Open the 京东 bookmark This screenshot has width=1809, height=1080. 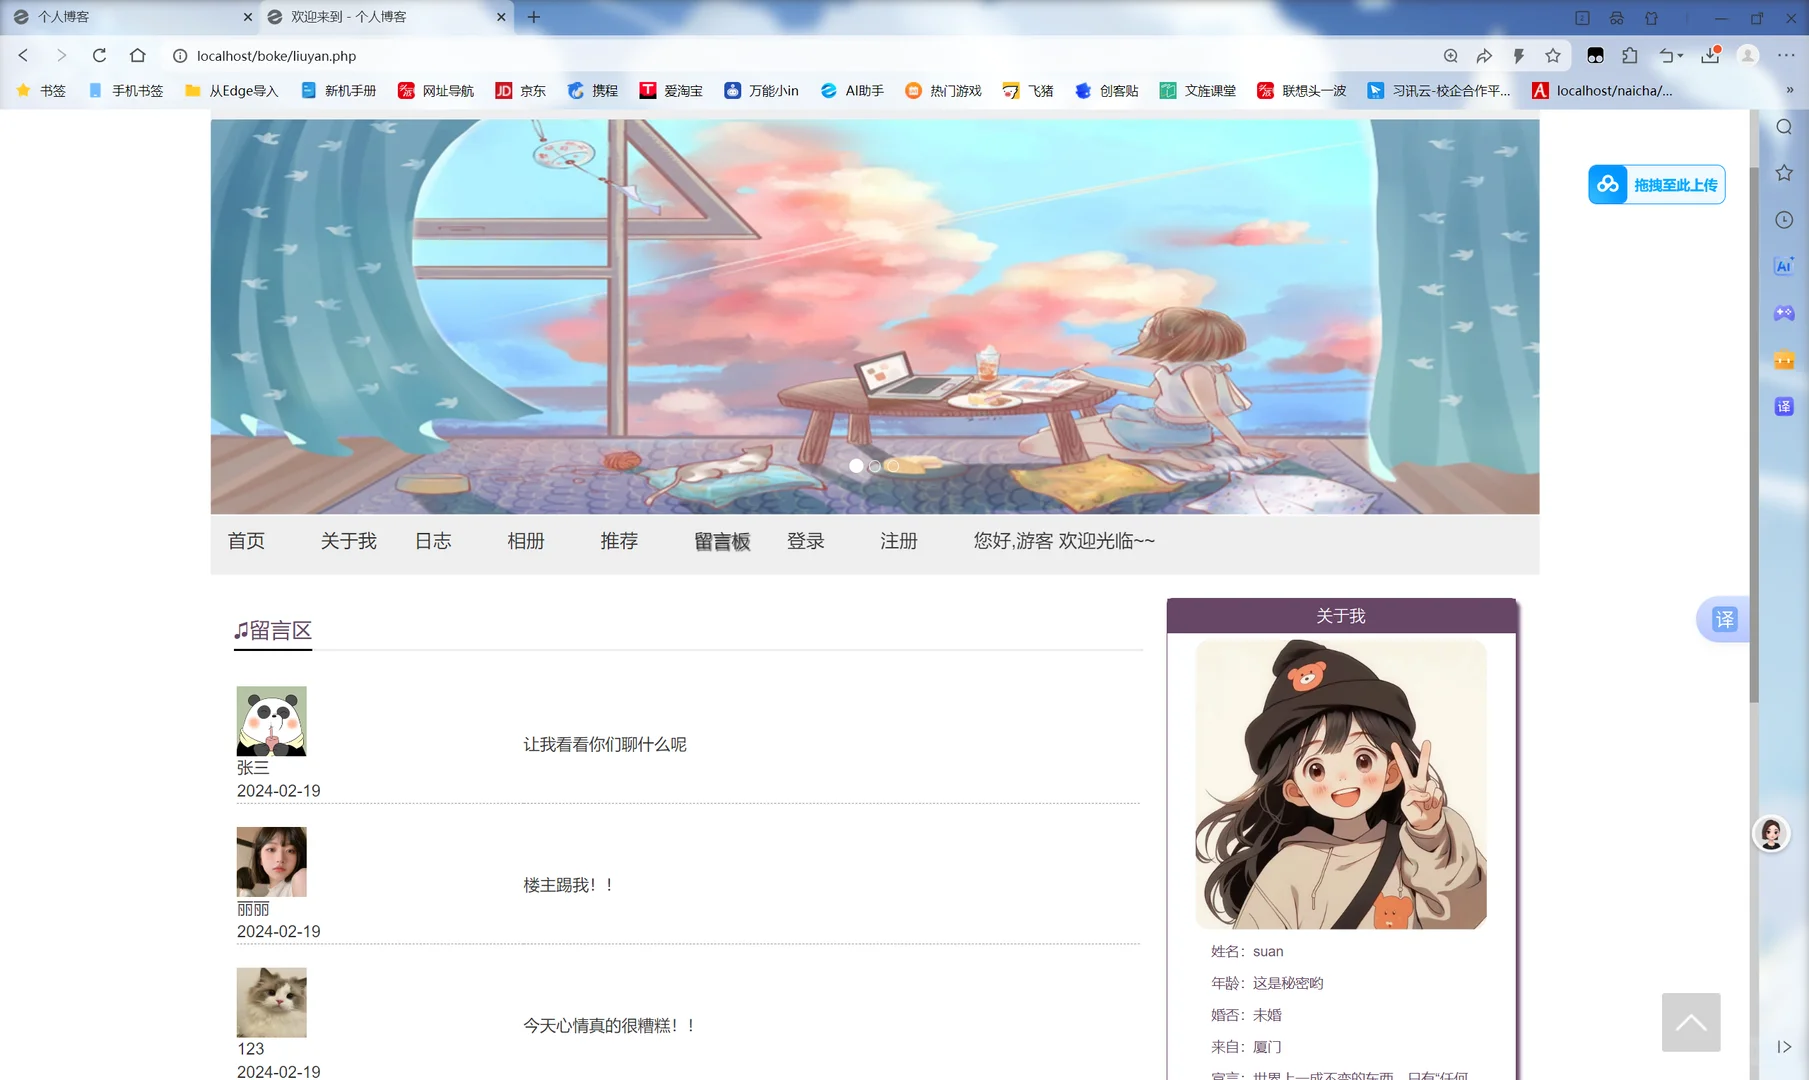pyautogui.click(x=520, y=90)
